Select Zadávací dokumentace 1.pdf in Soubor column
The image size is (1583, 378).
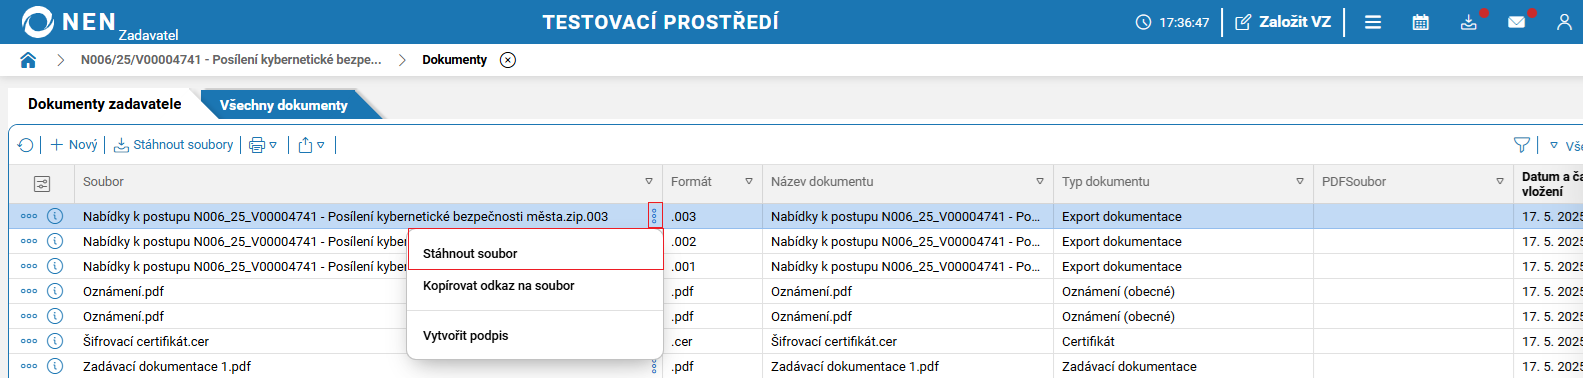click(167, 366)
